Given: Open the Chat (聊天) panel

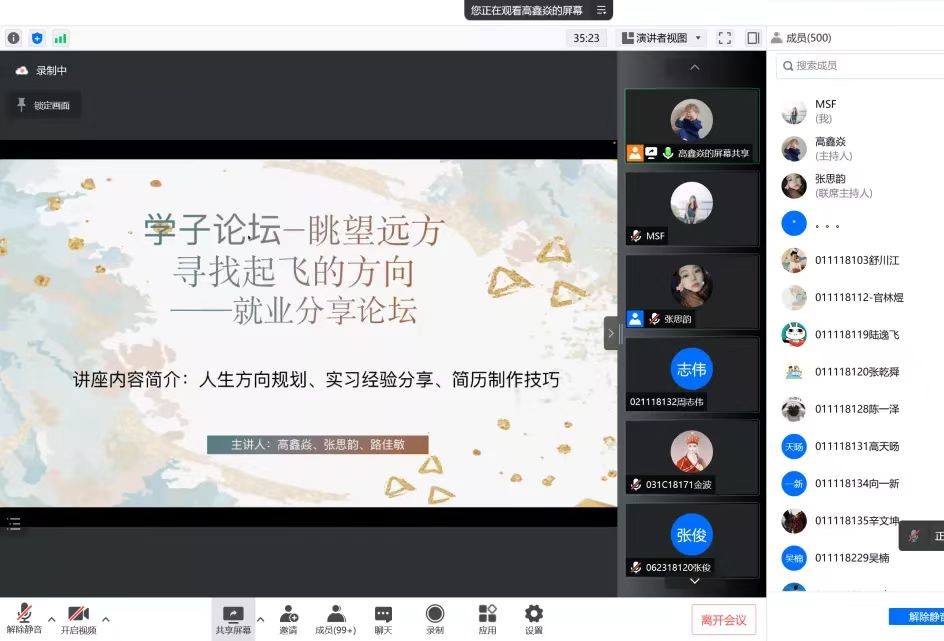Looking at the screenshot, I should [383, 615].
